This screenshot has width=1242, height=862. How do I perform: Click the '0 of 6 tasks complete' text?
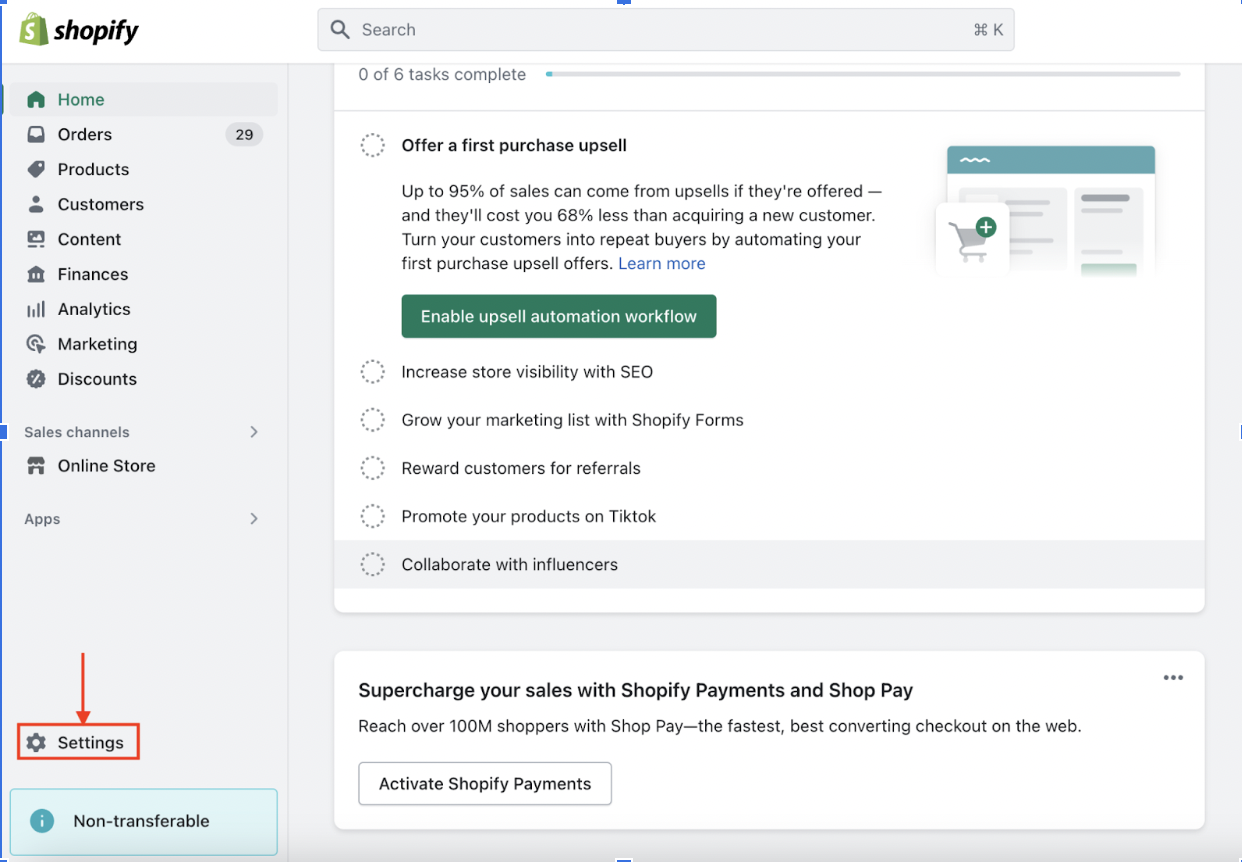point(442,74)
